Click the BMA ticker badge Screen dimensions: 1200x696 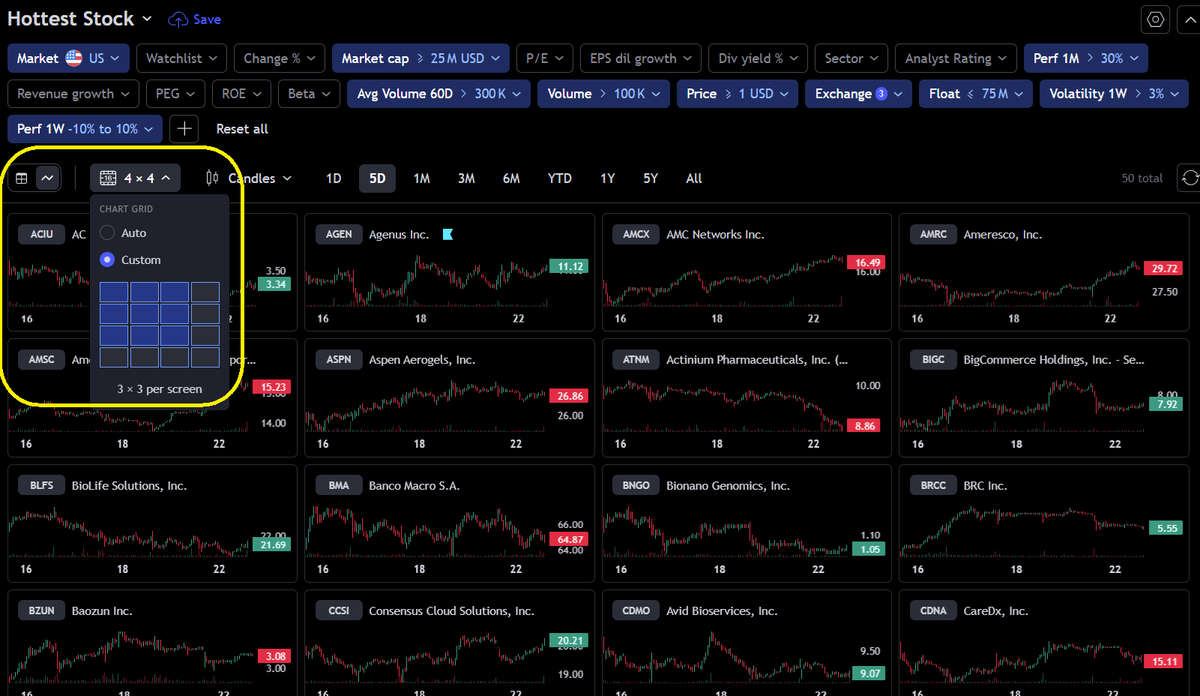pos(339,485)
